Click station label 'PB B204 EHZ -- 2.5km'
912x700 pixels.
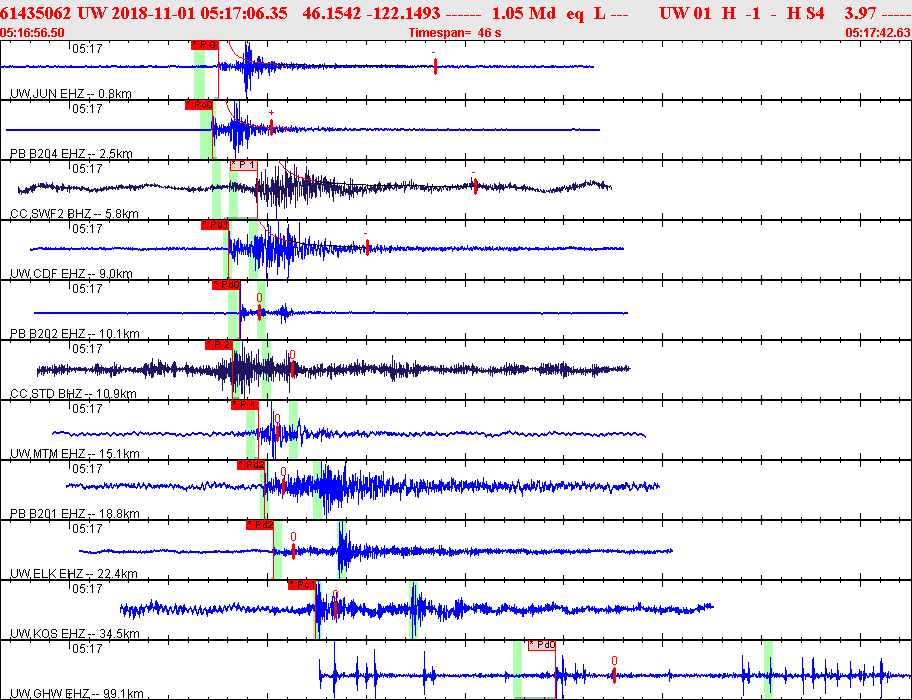click(x=71, y=153)
